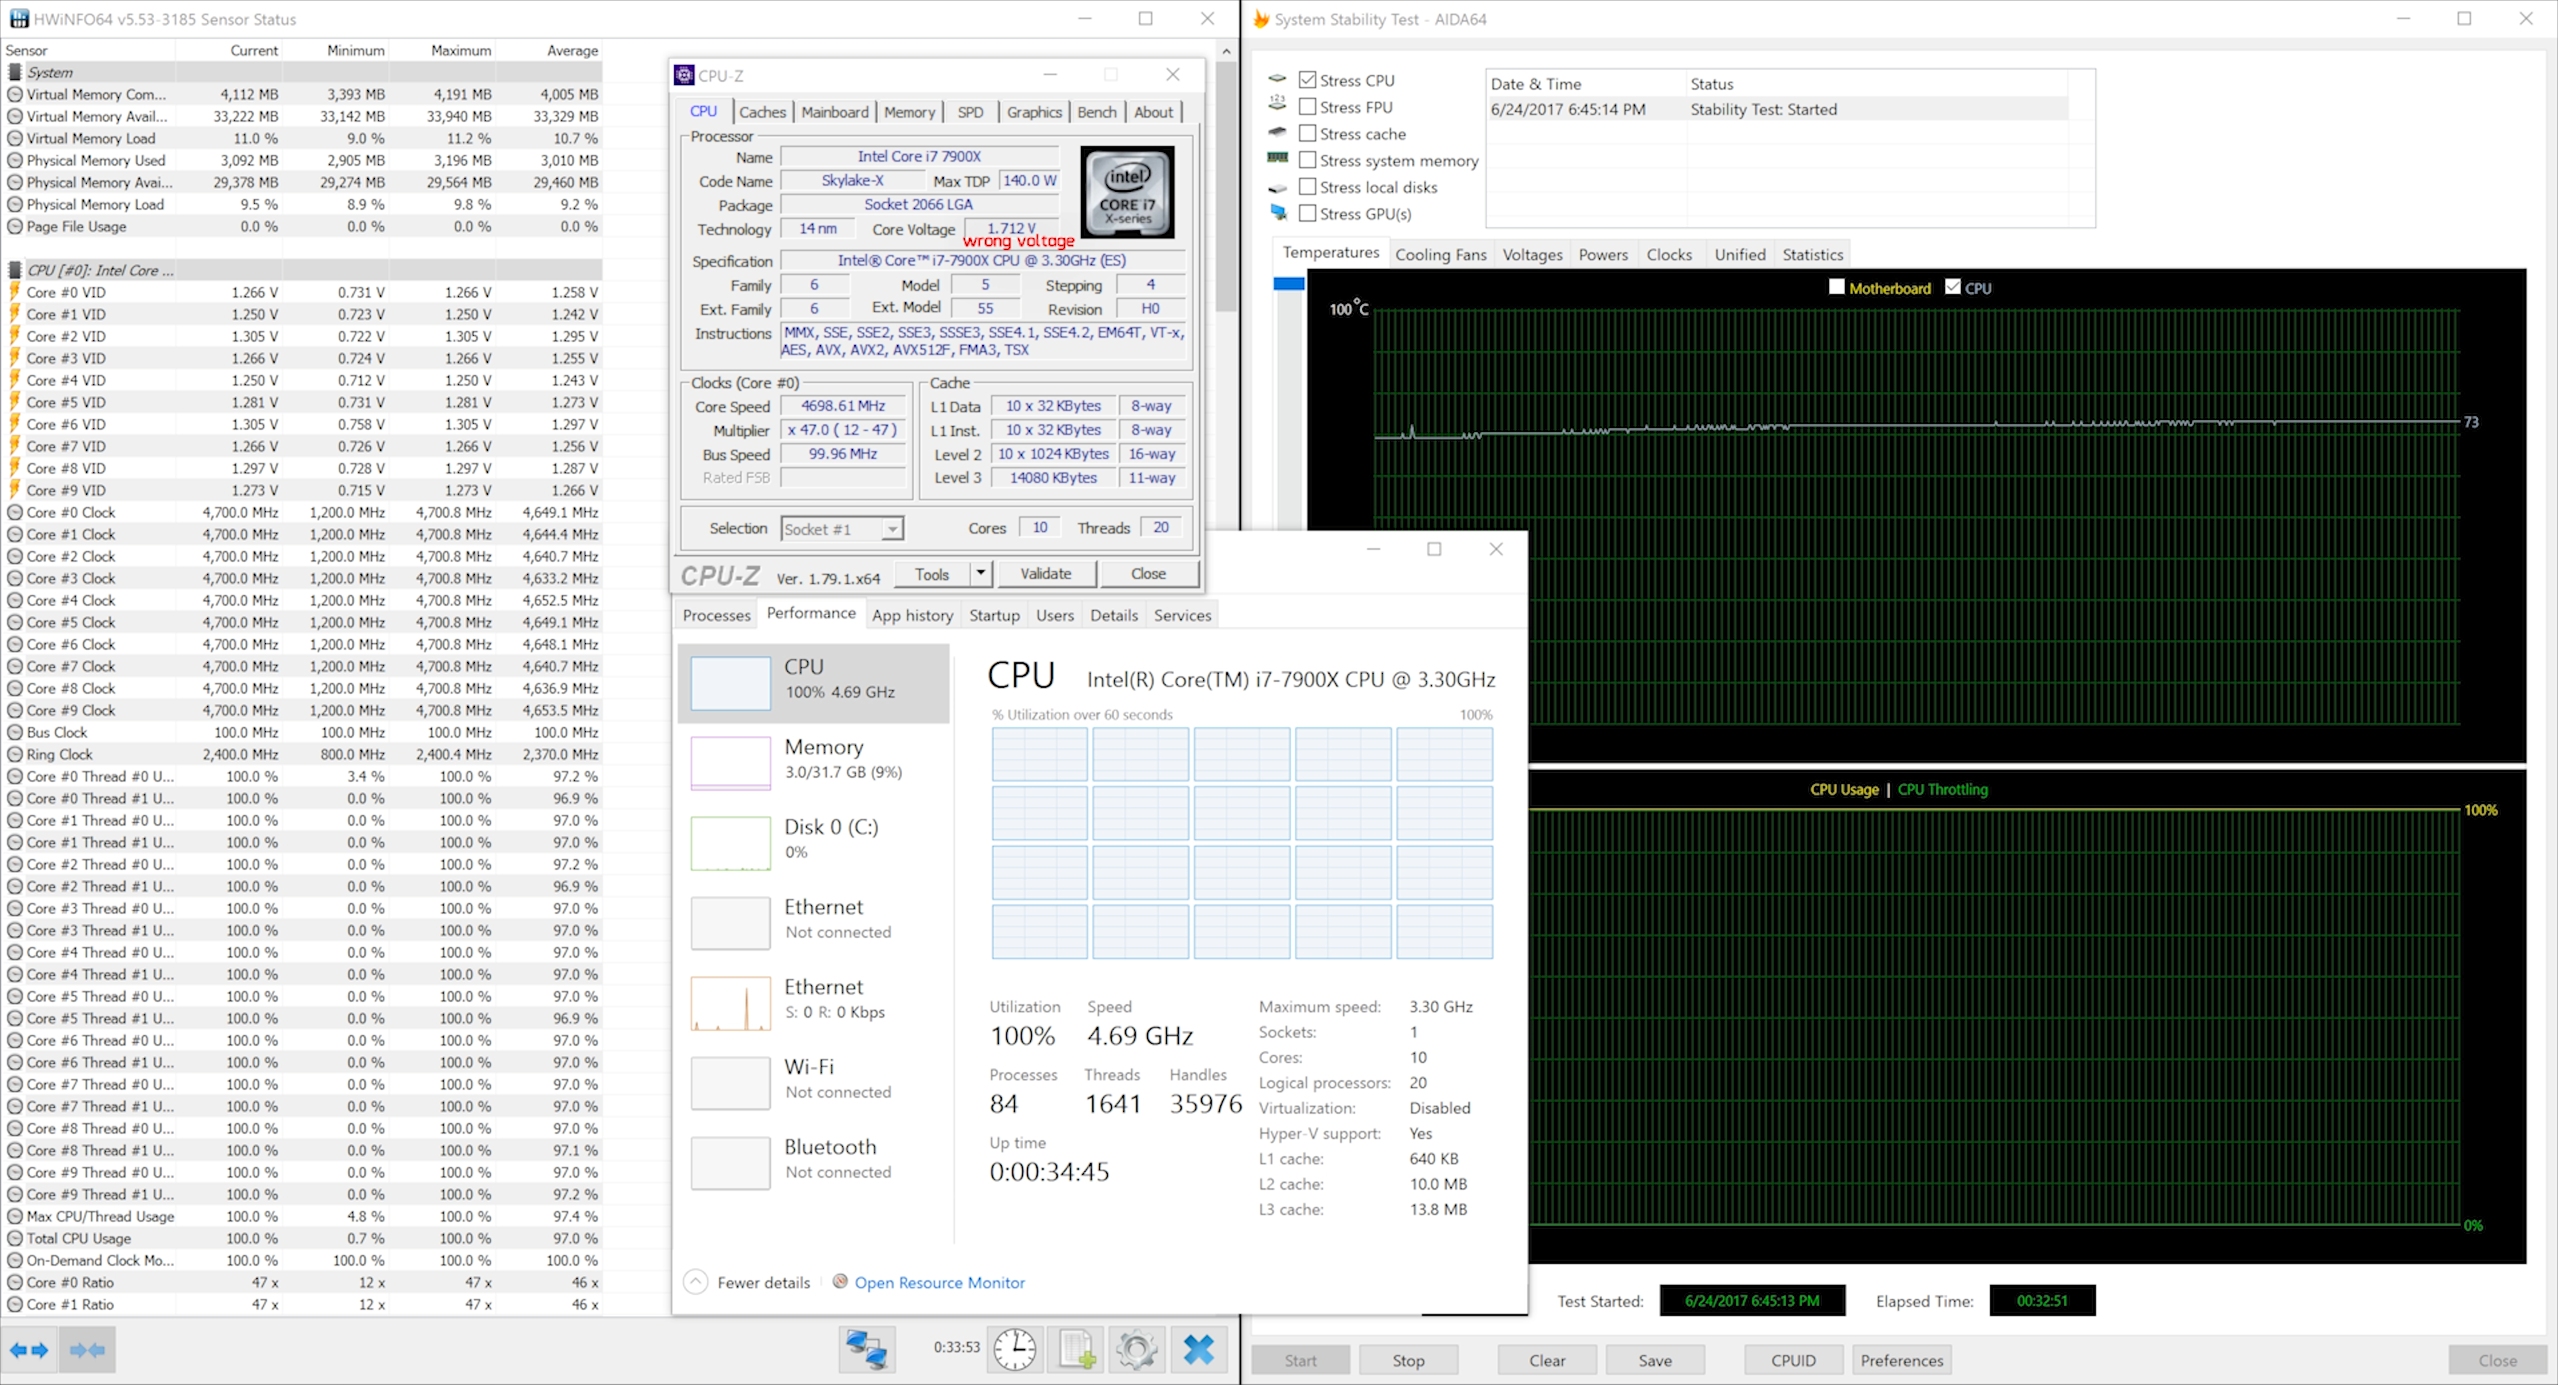Toggle the CPU temperature graph checkbox

tap(1953, 287)
